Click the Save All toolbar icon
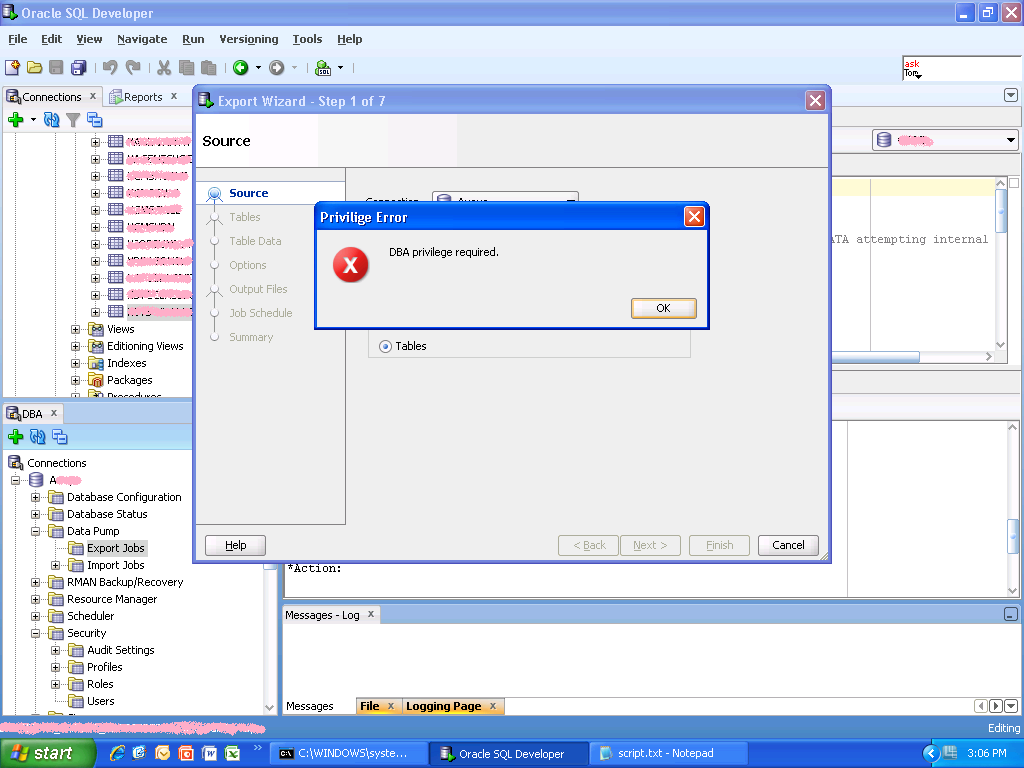The height and width of the screenshot is (768, 1024). [x=79, y=68]
